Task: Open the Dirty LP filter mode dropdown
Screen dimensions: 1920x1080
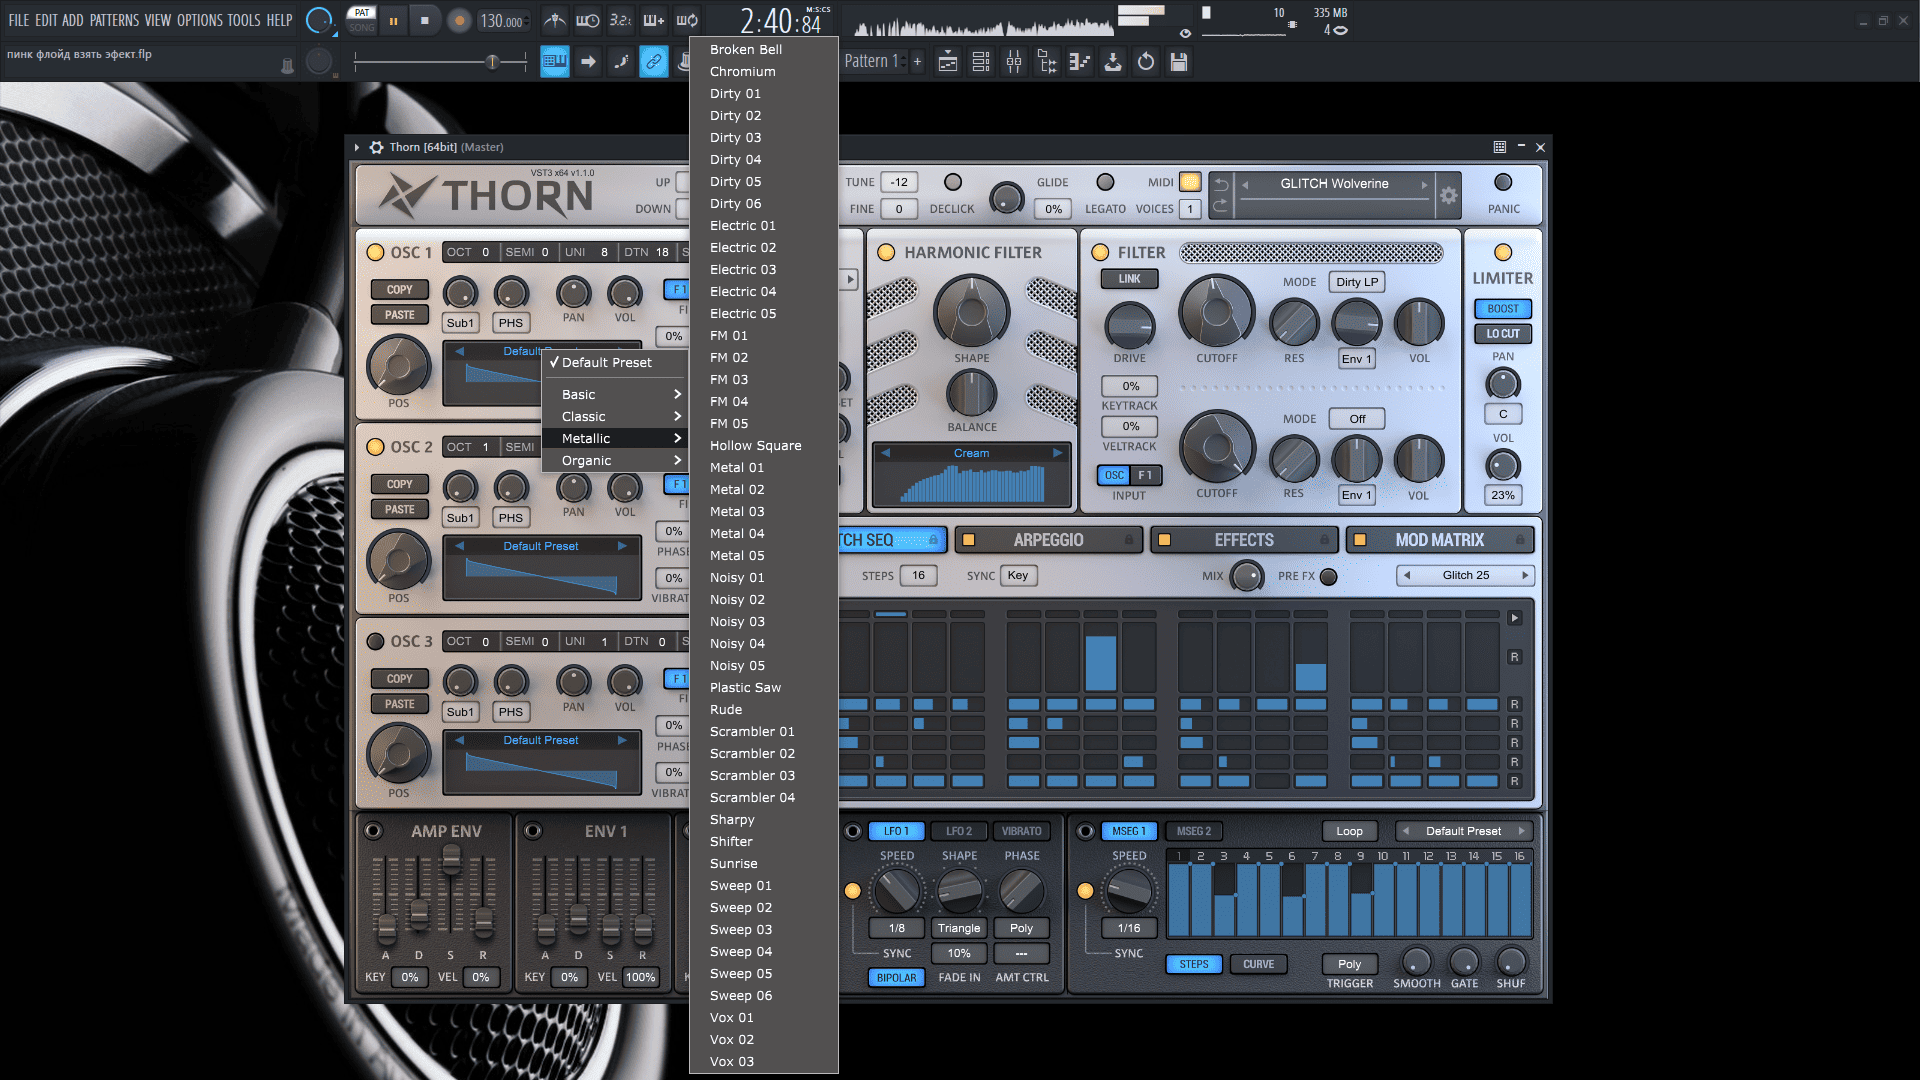Action: (1357, 282)
